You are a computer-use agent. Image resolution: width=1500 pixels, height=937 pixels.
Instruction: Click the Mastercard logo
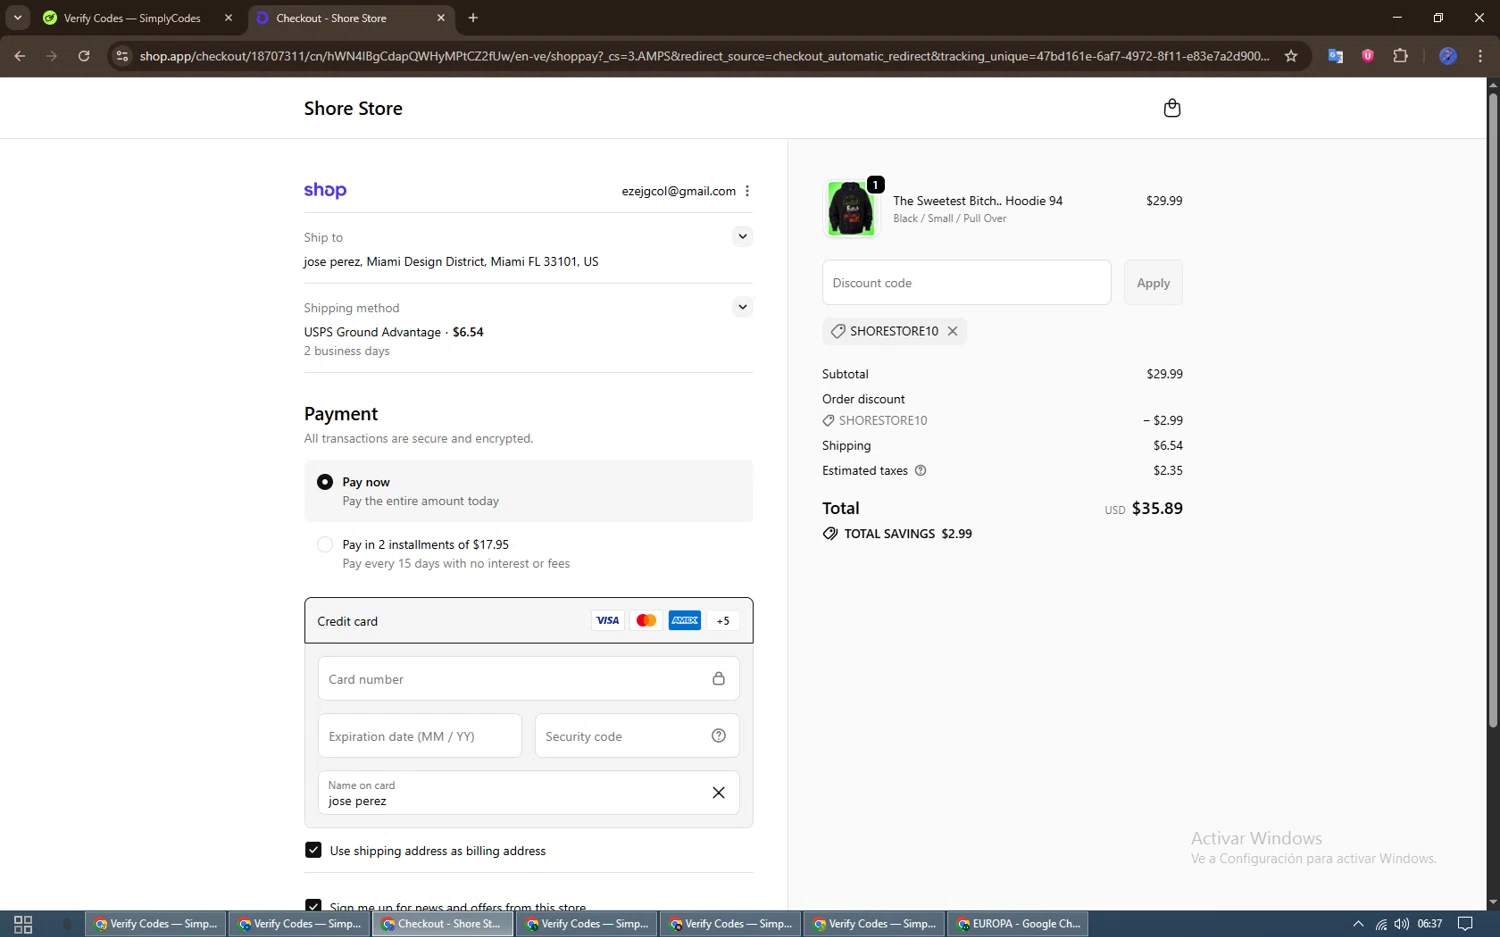(646, 621)
